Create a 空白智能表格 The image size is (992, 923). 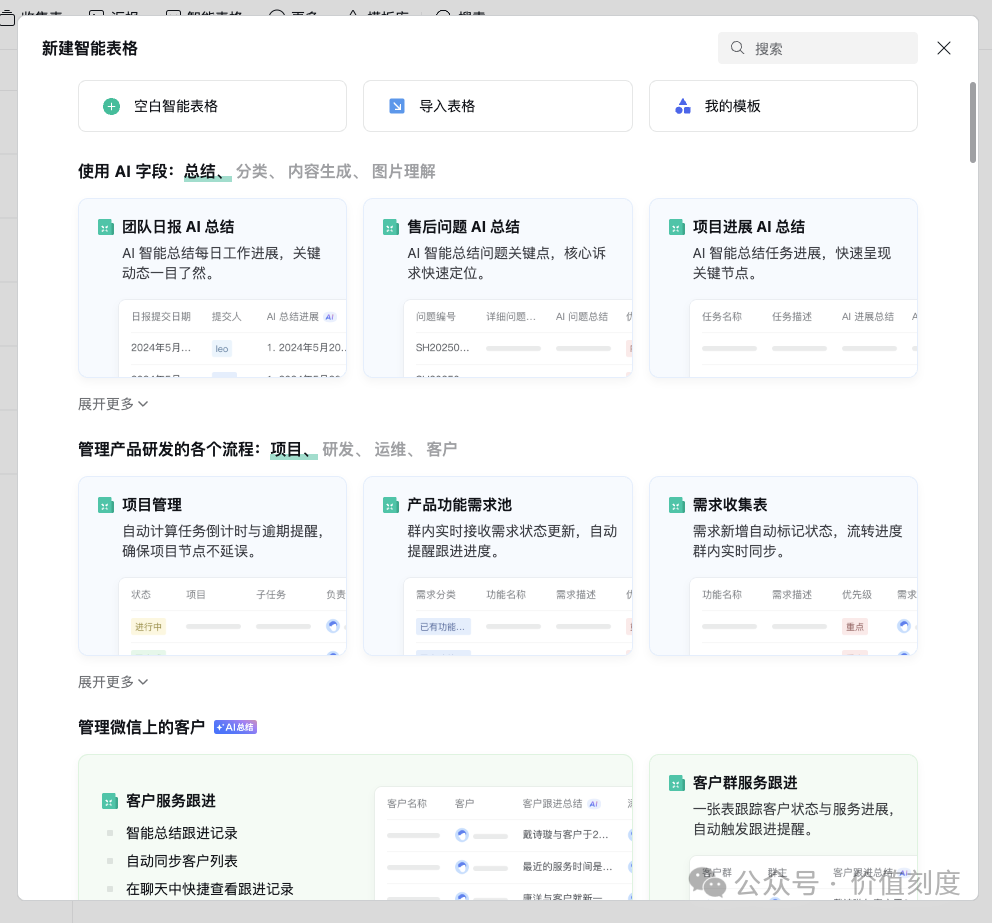[213, 106]
